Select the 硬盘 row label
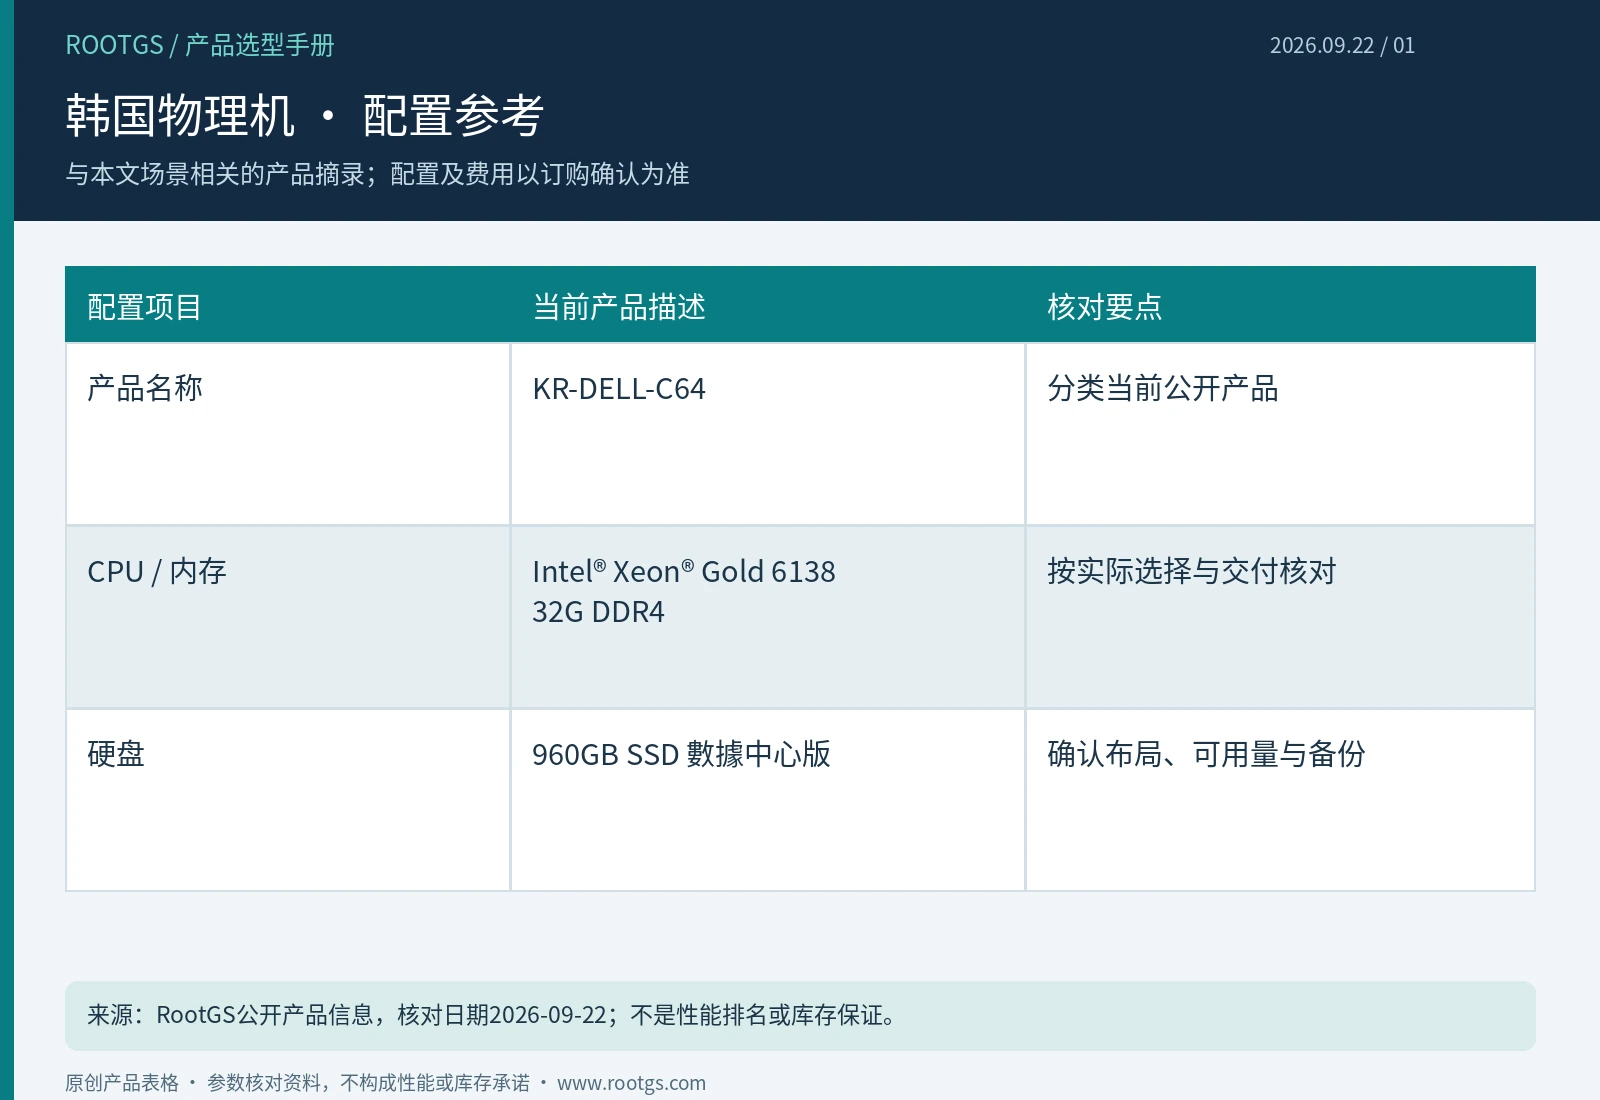Screen dimensions: 1600x1100 pyautogui.click(x=116, y=754)
